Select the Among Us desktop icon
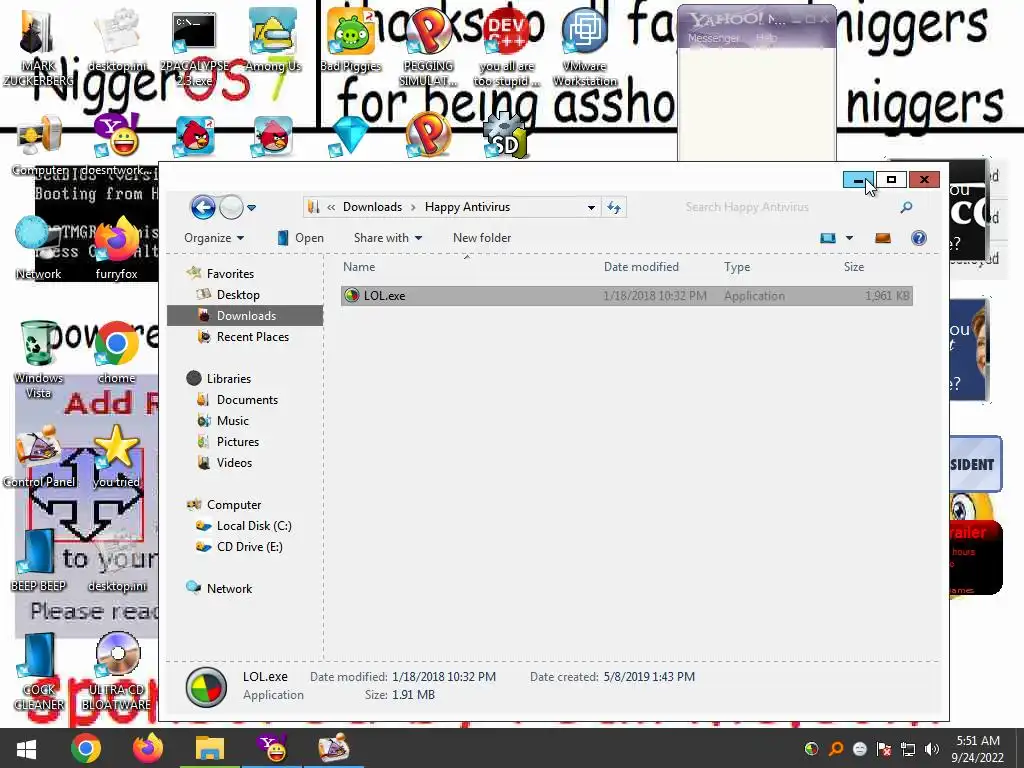Image resolution: width=1024 pixels, height=768 pixels. (273, 39)
